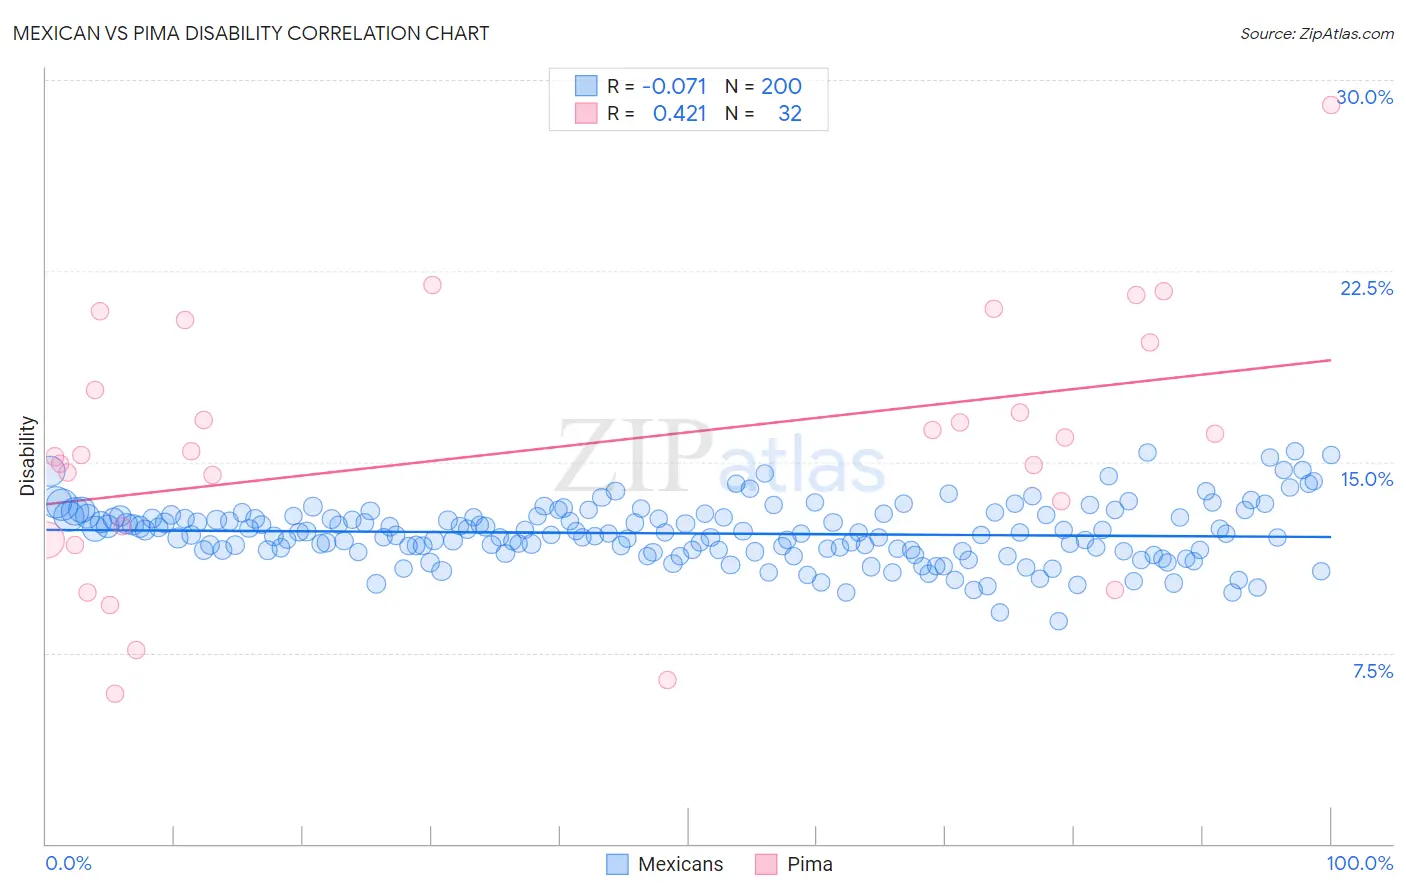Image resolution: width=1406 pixels, height=892 pixels.
Task: Click the 0.0% x-axis label
Action: point(69,863)
